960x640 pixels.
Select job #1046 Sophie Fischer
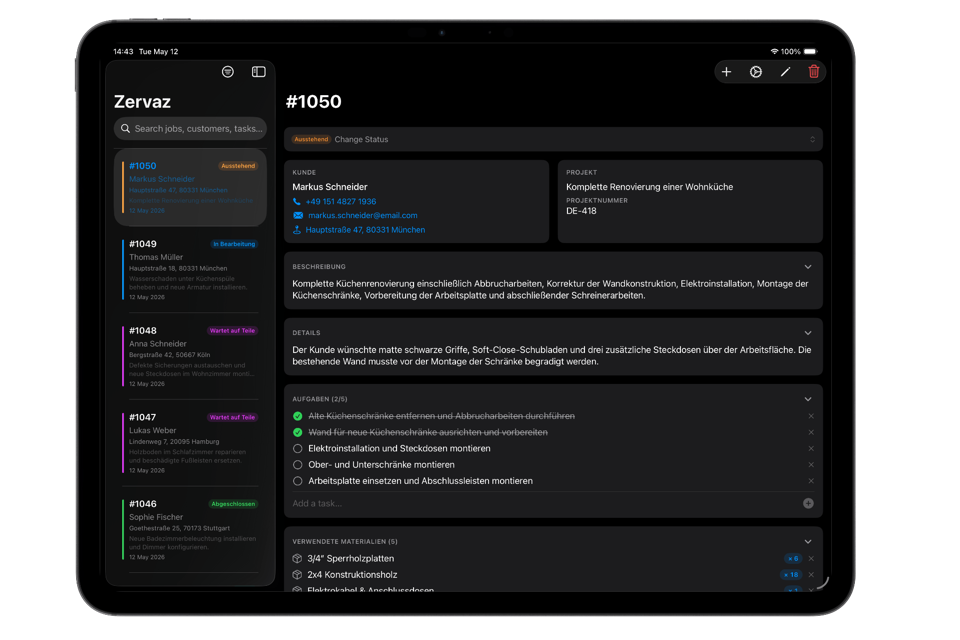point(190,530)
